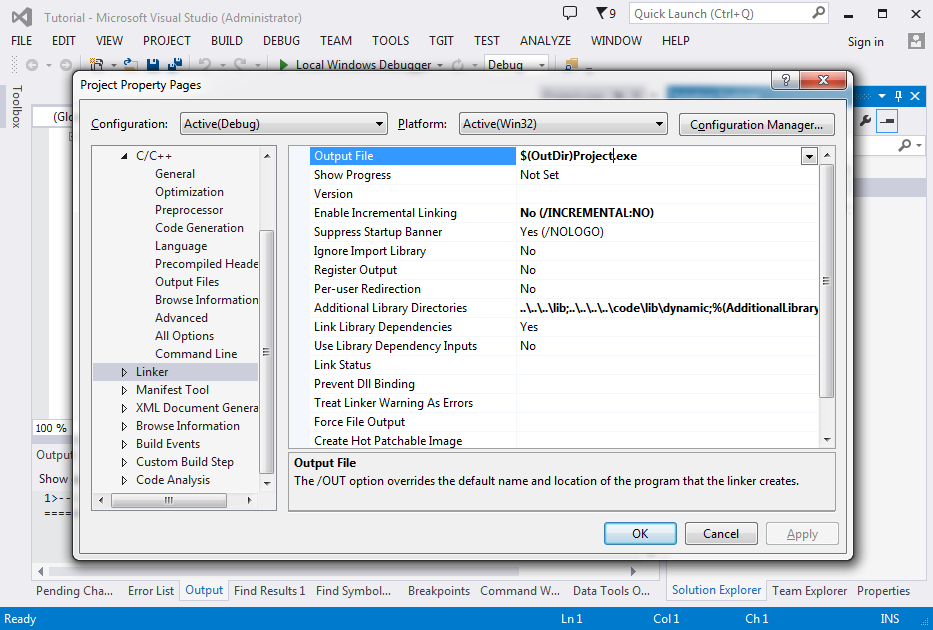Select Optimization under C/C++

(189, 192)
